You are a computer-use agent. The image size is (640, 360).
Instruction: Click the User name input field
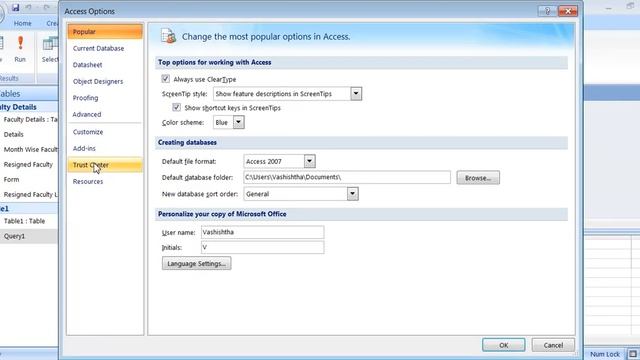click(x=262, y=232)
